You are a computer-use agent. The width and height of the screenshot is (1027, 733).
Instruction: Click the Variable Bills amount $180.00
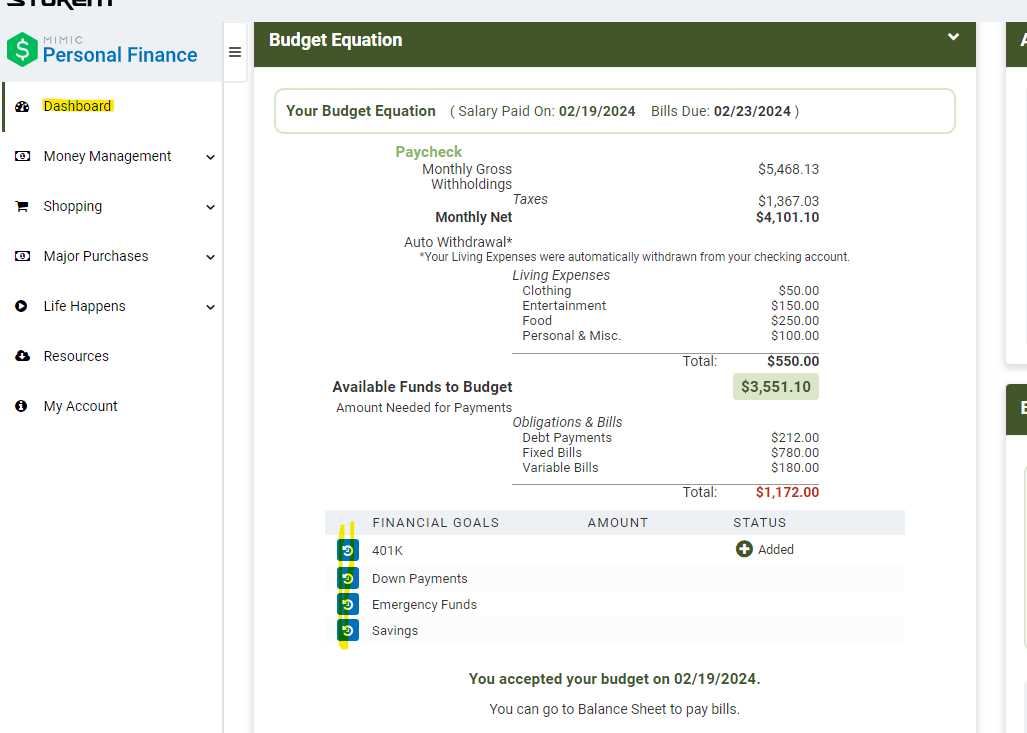pos(795,468)
